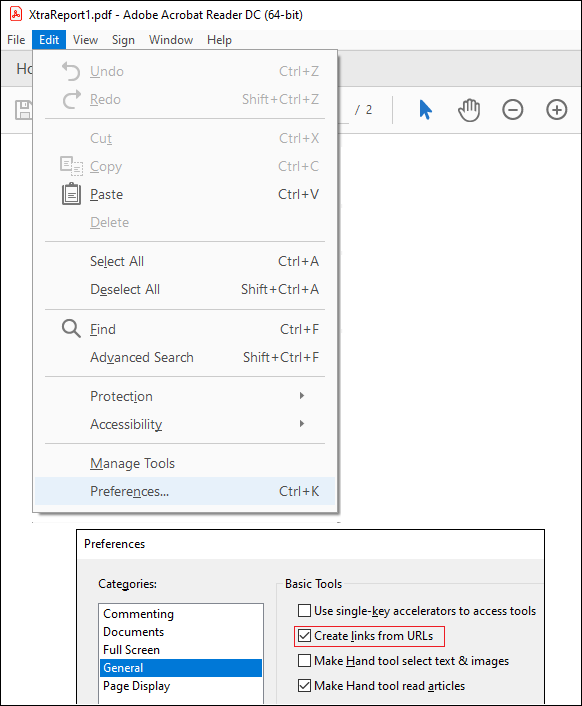Image resolution: width=582 pixels, height=706 pixels.
Task: Select the arrow selection tool
Action: (x=425, y=110)
